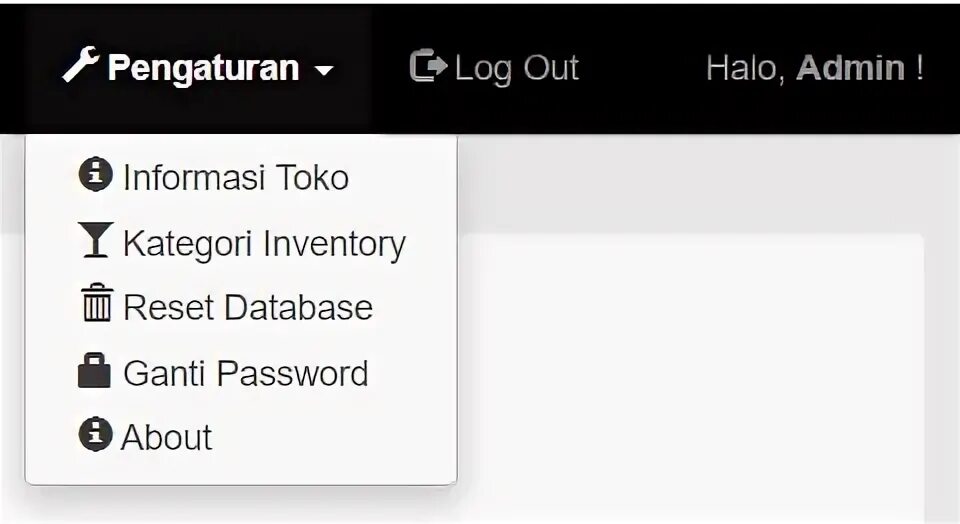This screenshot has height=524, width=960.
Task: Click the Pengaturan menu label
Action: (203, 68)
